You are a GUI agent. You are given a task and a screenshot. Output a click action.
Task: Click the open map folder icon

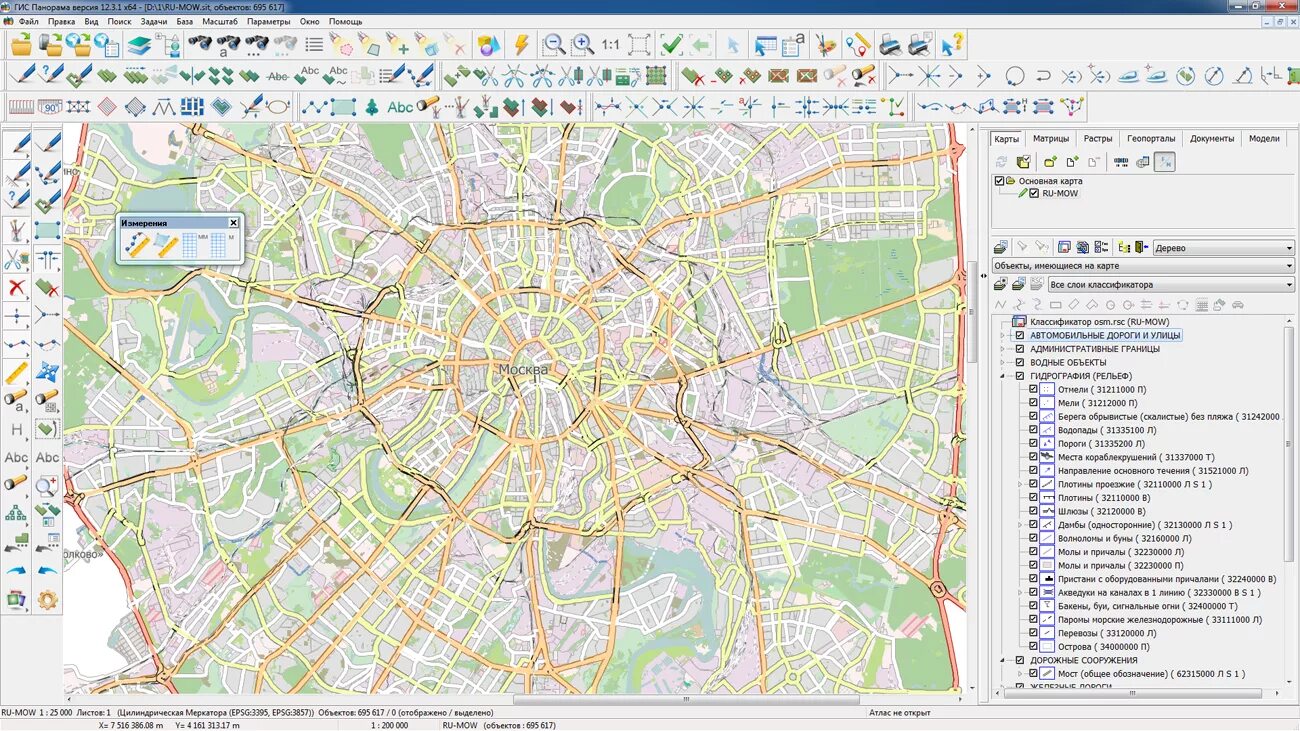pos(22,44)
